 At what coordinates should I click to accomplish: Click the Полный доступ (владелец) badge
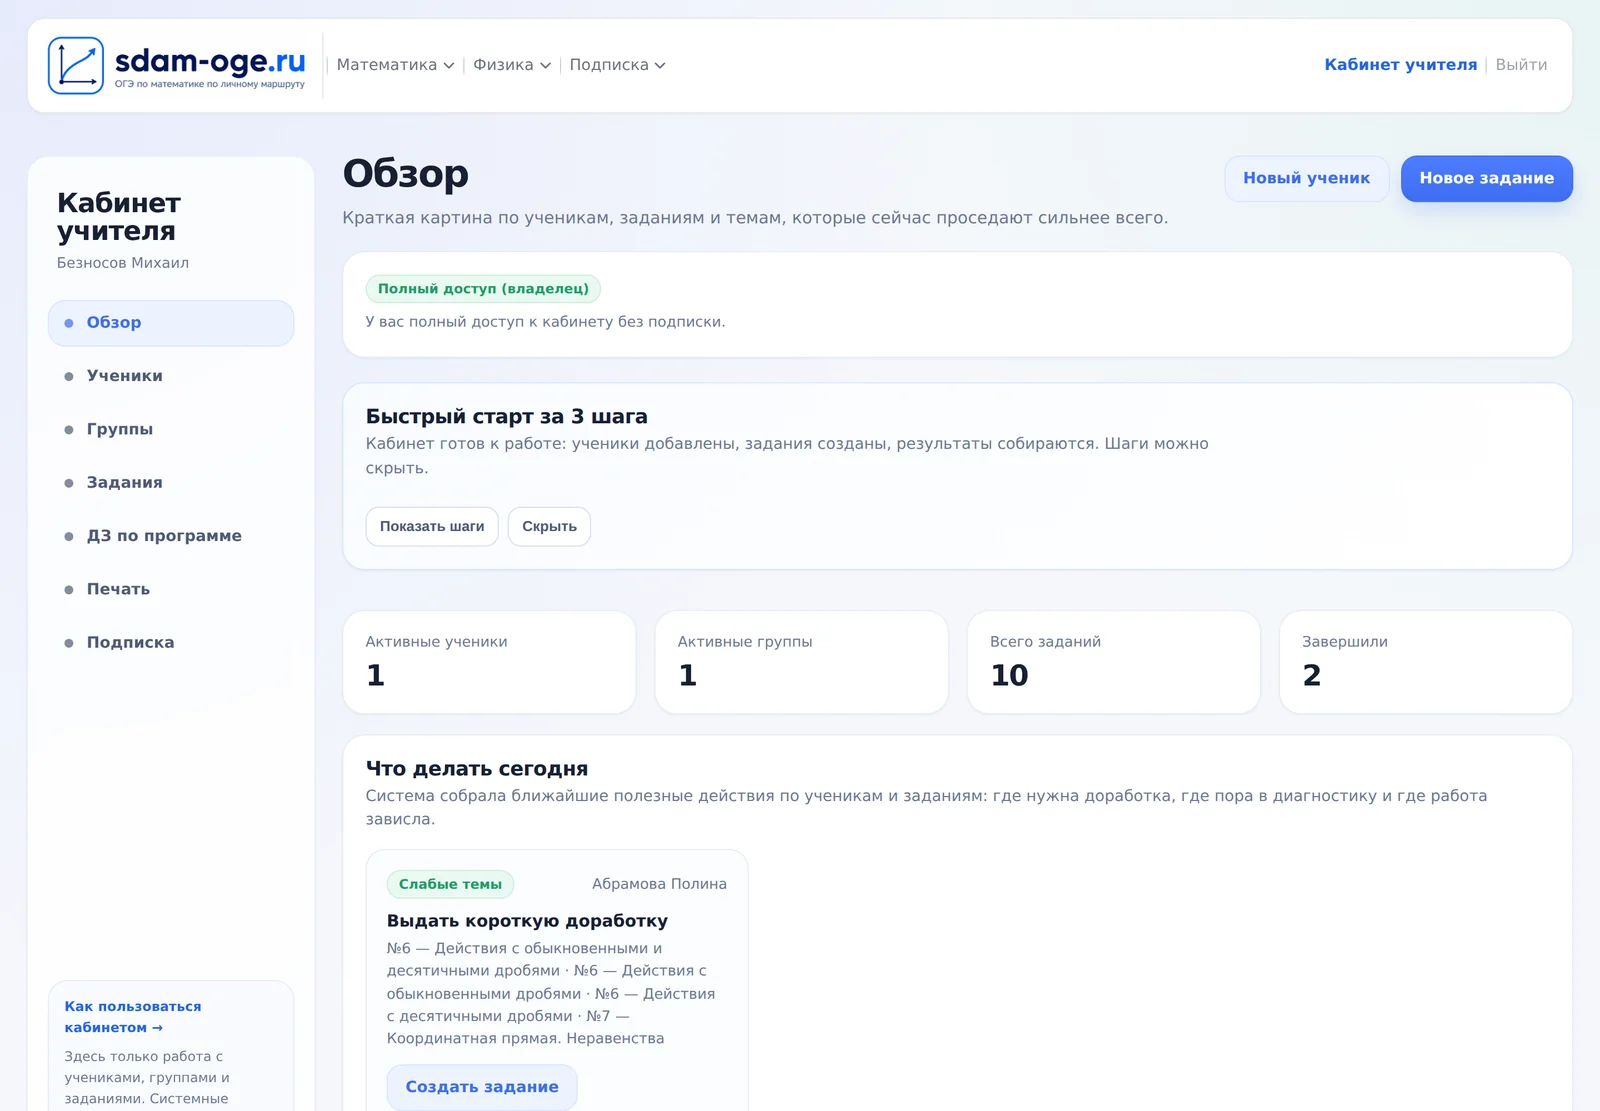tap(483, 289)
